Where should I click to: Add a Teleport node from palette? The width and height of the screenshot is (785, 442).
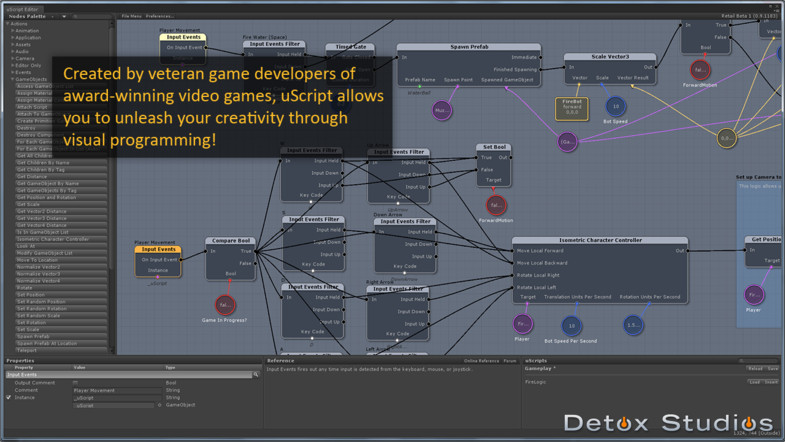tap(61, 350)
